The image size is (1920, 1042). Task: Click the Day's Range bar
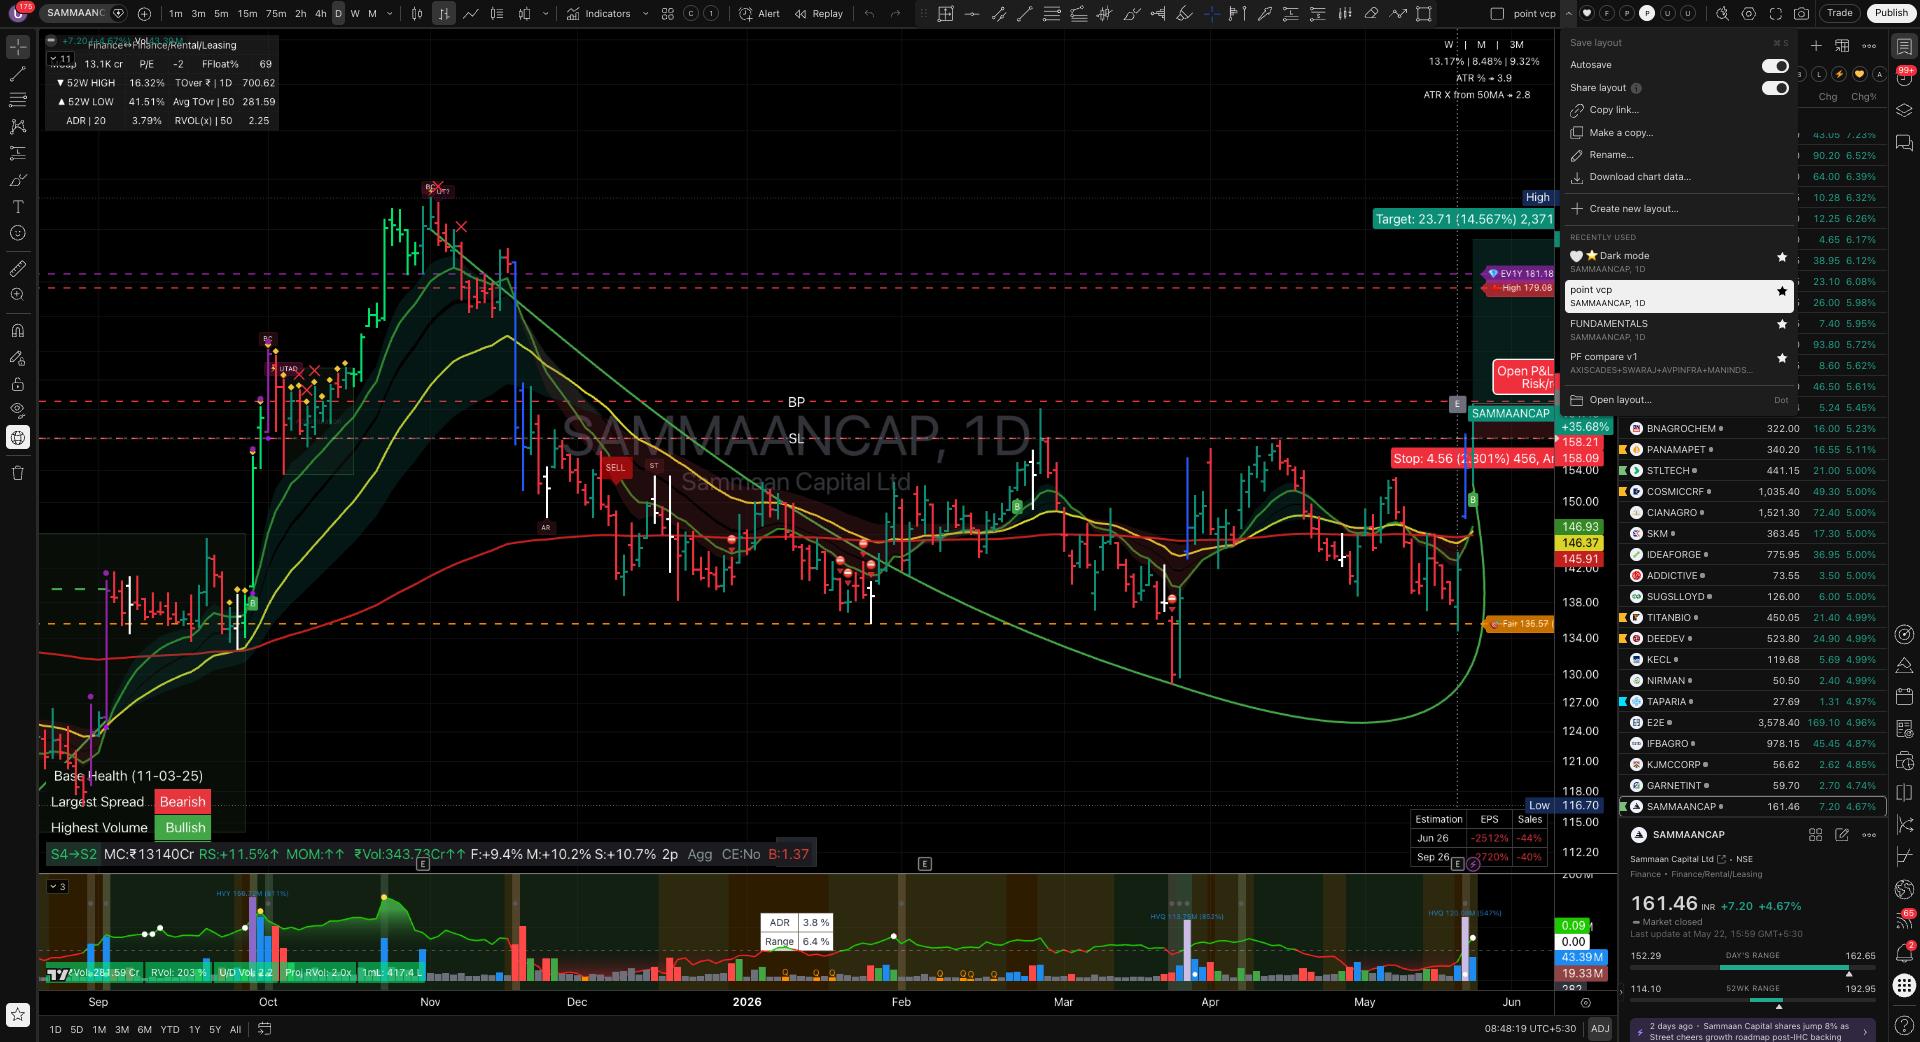coord(1752,969)
